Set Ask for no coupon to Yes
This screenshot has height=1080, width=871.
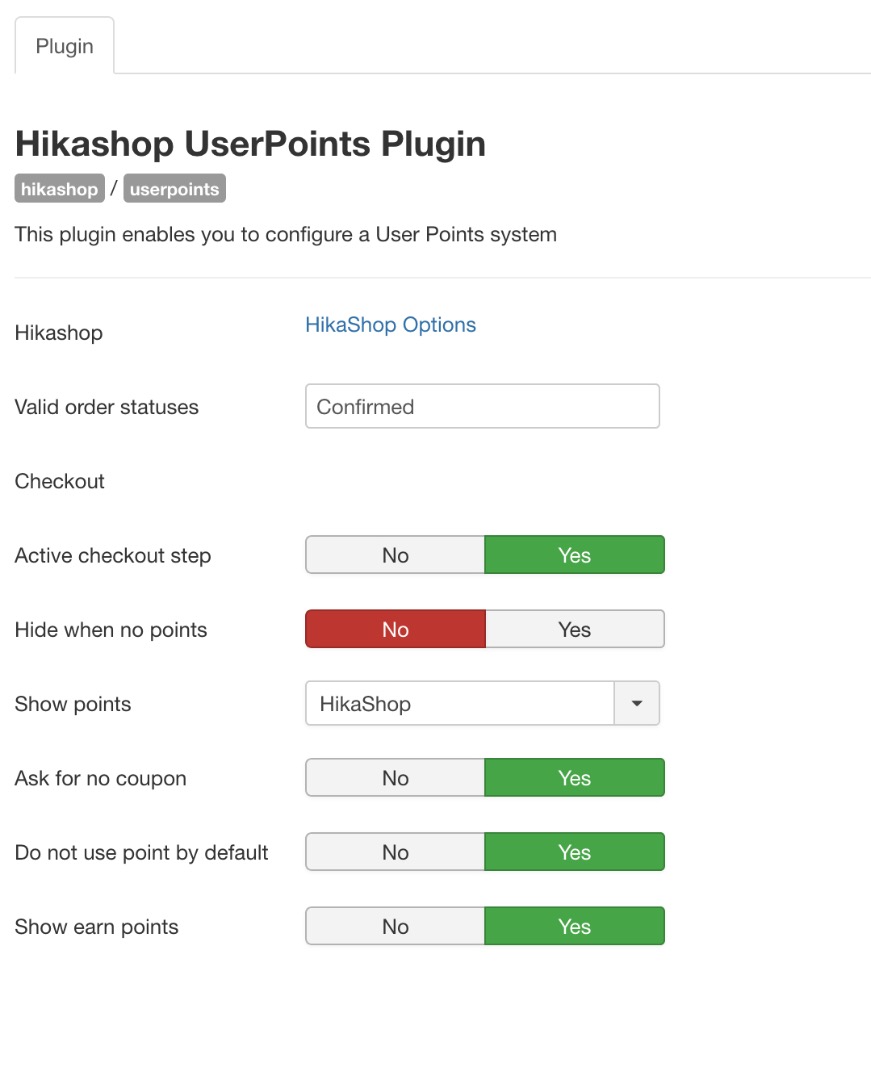(574, 778)
